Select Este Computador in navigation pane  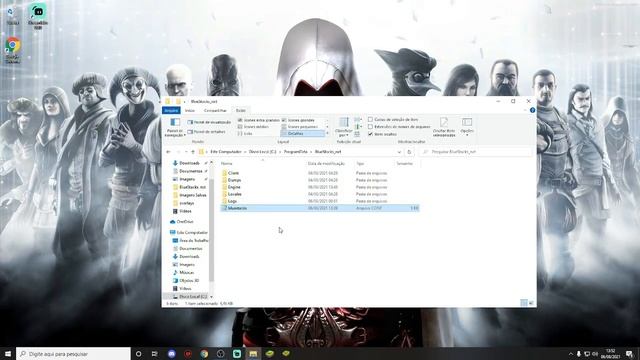click(x=192, y=233)
